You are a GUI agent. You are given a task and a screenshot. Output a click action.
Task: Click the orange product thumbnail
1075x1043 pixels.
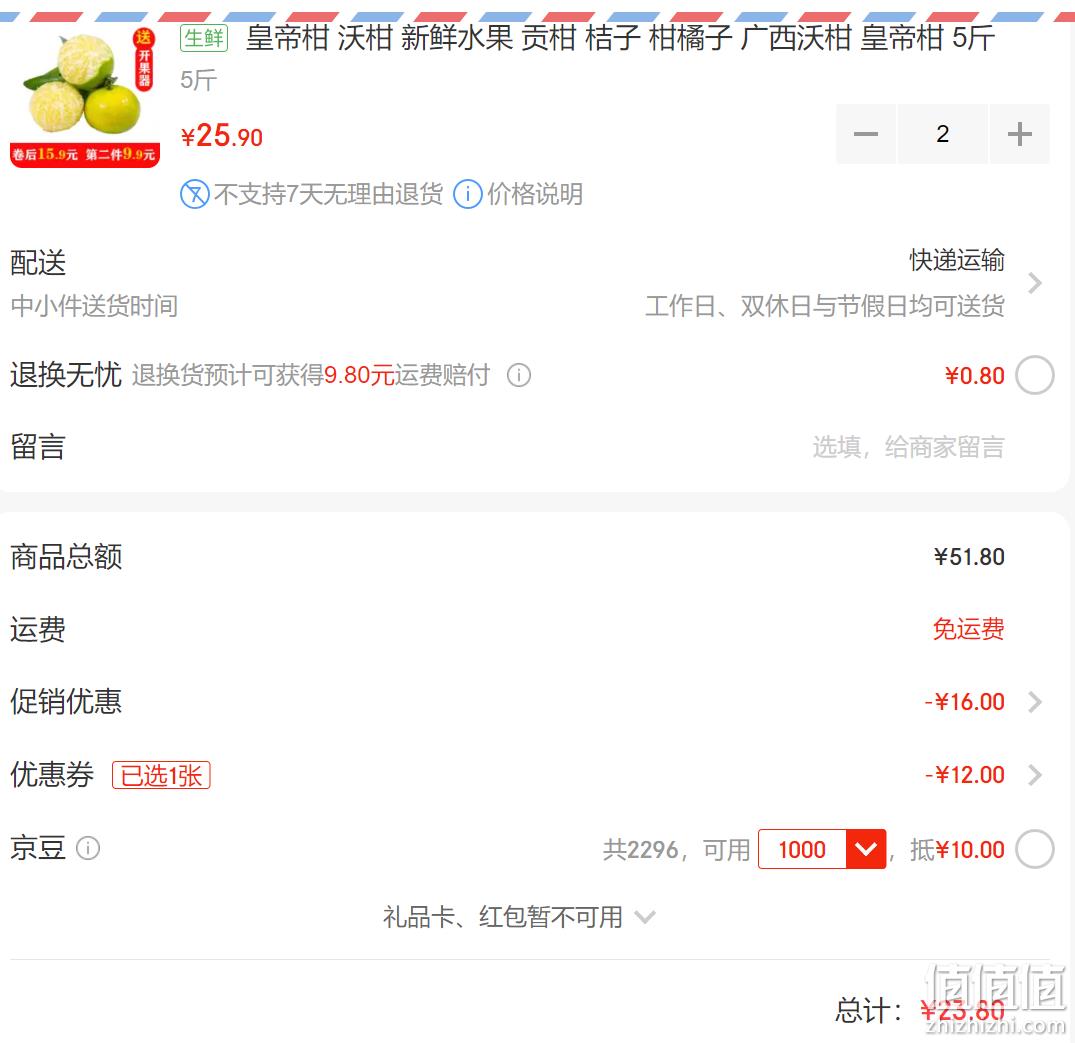pos(85,97)
